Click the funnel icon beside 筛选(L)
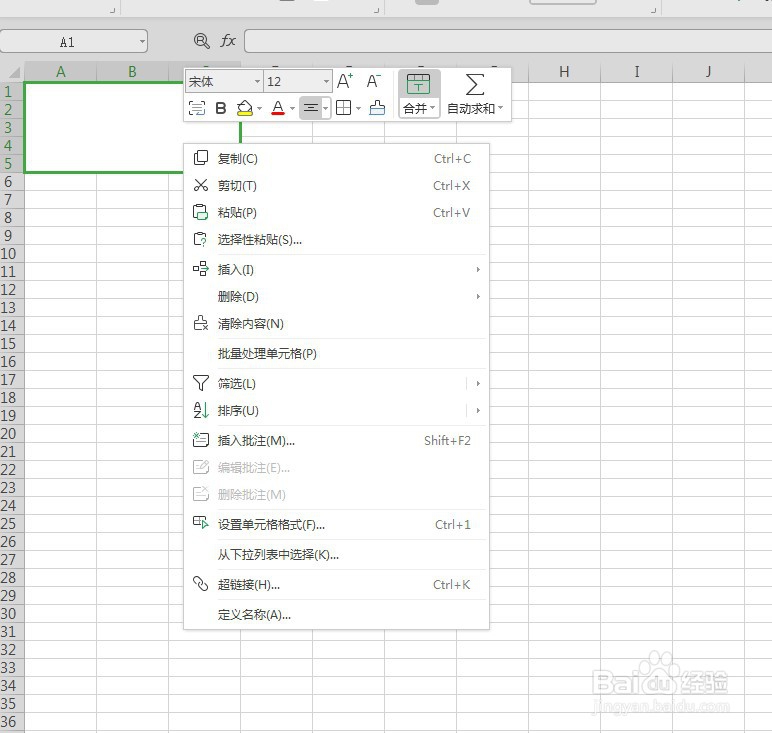 pos(201,382)
